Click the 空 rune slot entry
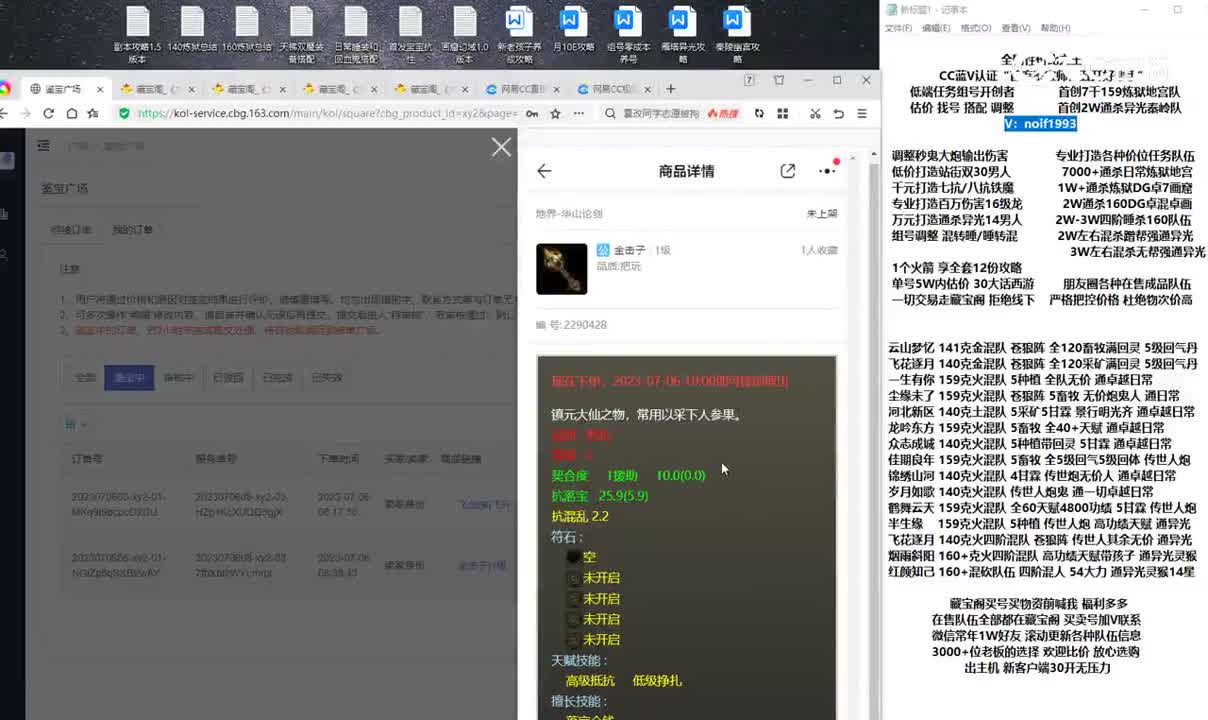The height and width of the screenshot is (720, 1208). pos(589,557)
